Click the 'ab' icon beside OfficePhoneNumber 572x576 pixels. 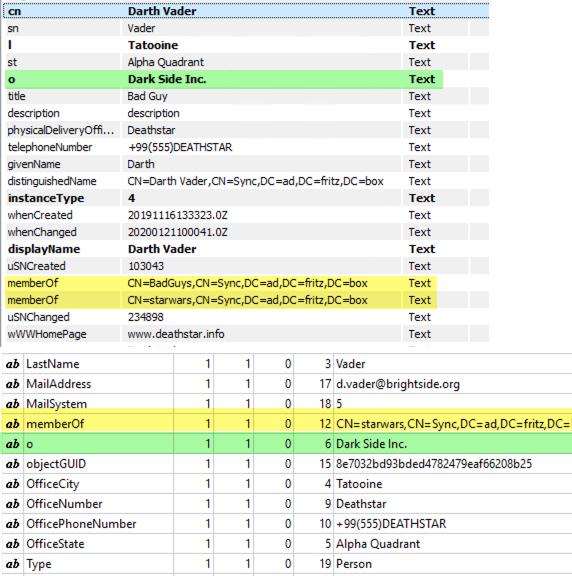coord(12,524)
